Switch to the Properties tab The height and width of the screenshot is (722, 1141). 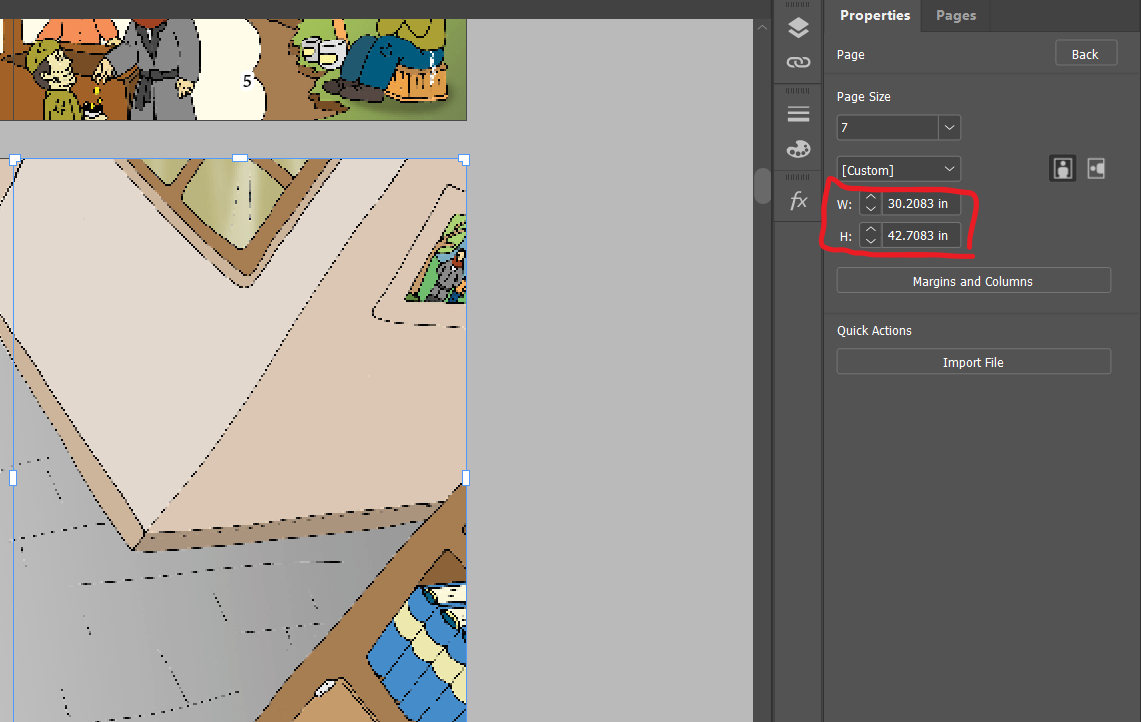874,15
